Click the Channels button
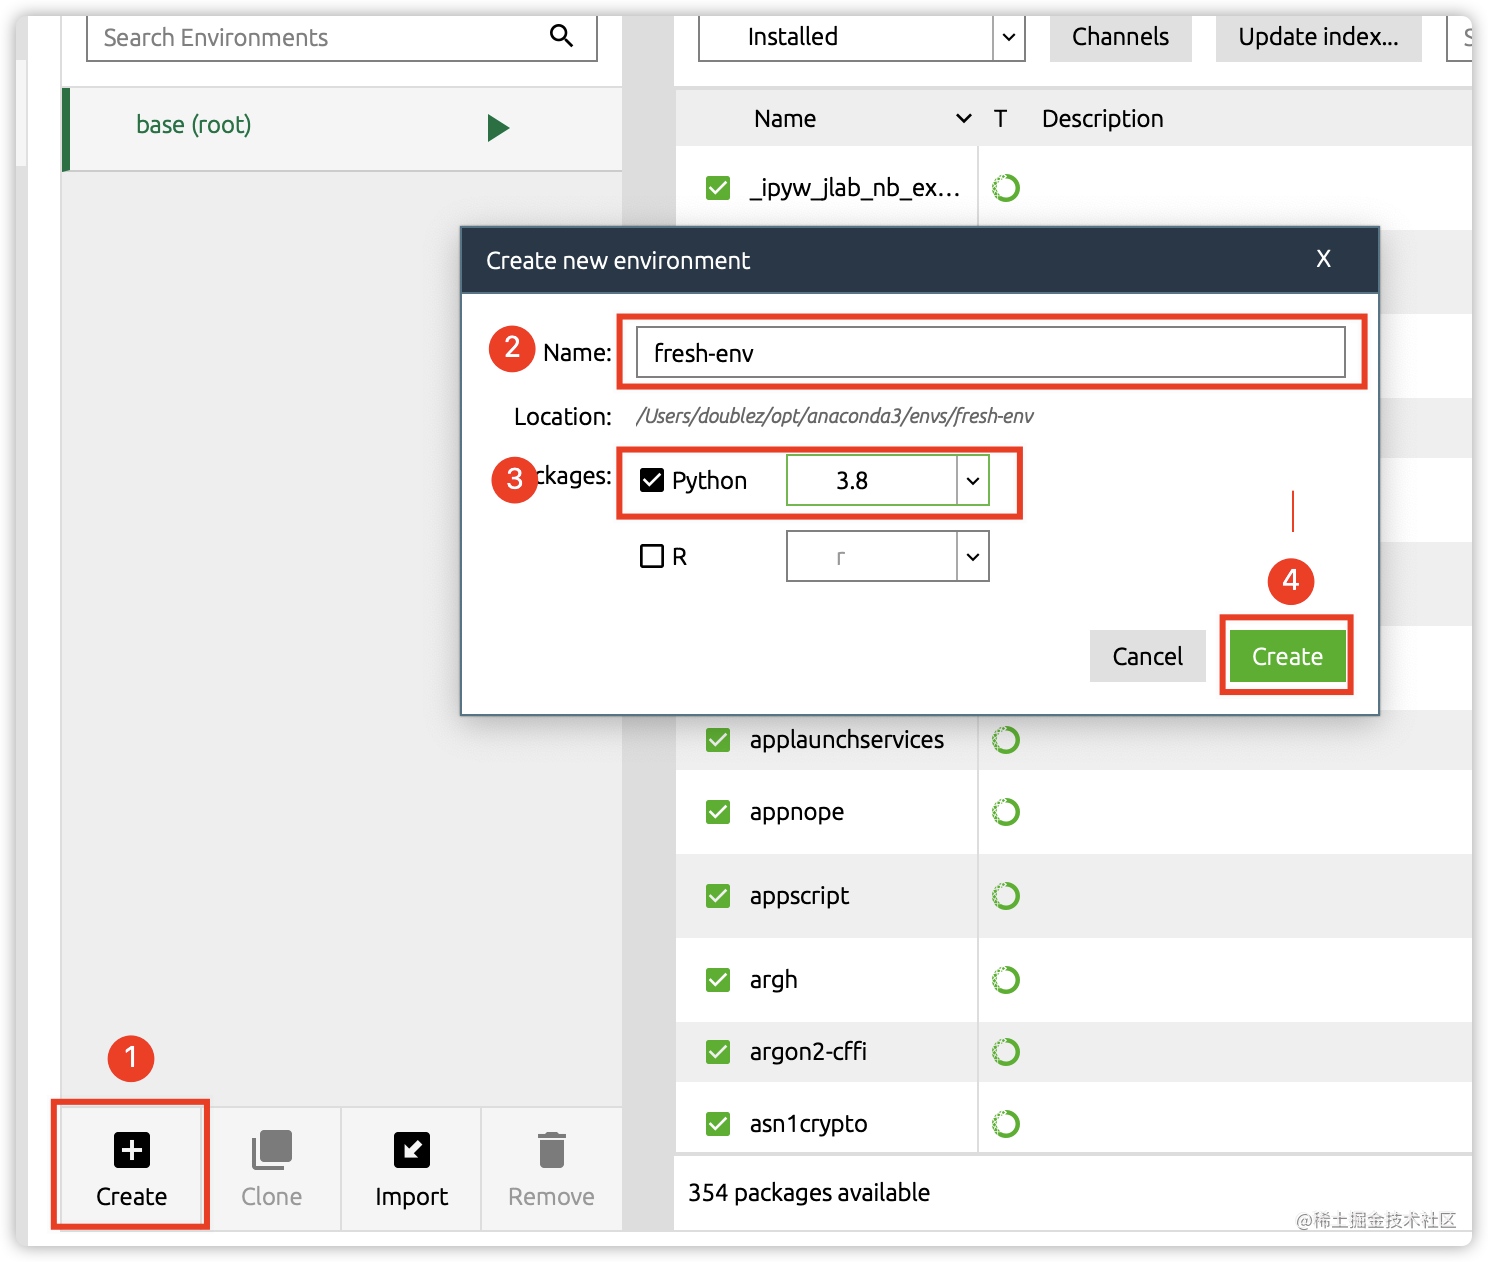This screenshot has height=1262, width=1488. click(1120, 37)
